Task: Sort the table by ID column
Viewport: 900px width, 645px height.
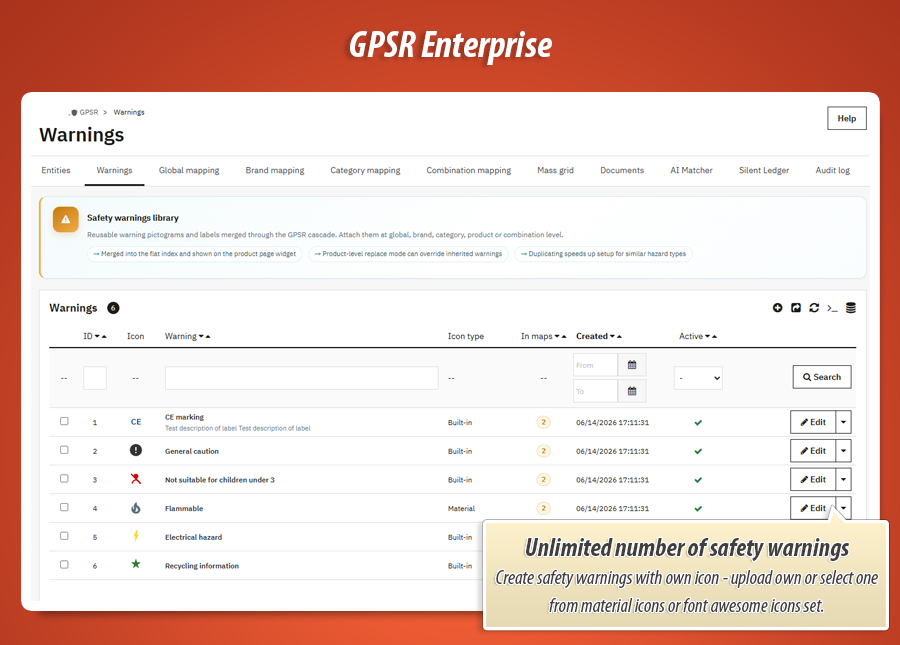Action: pos(95,336)
